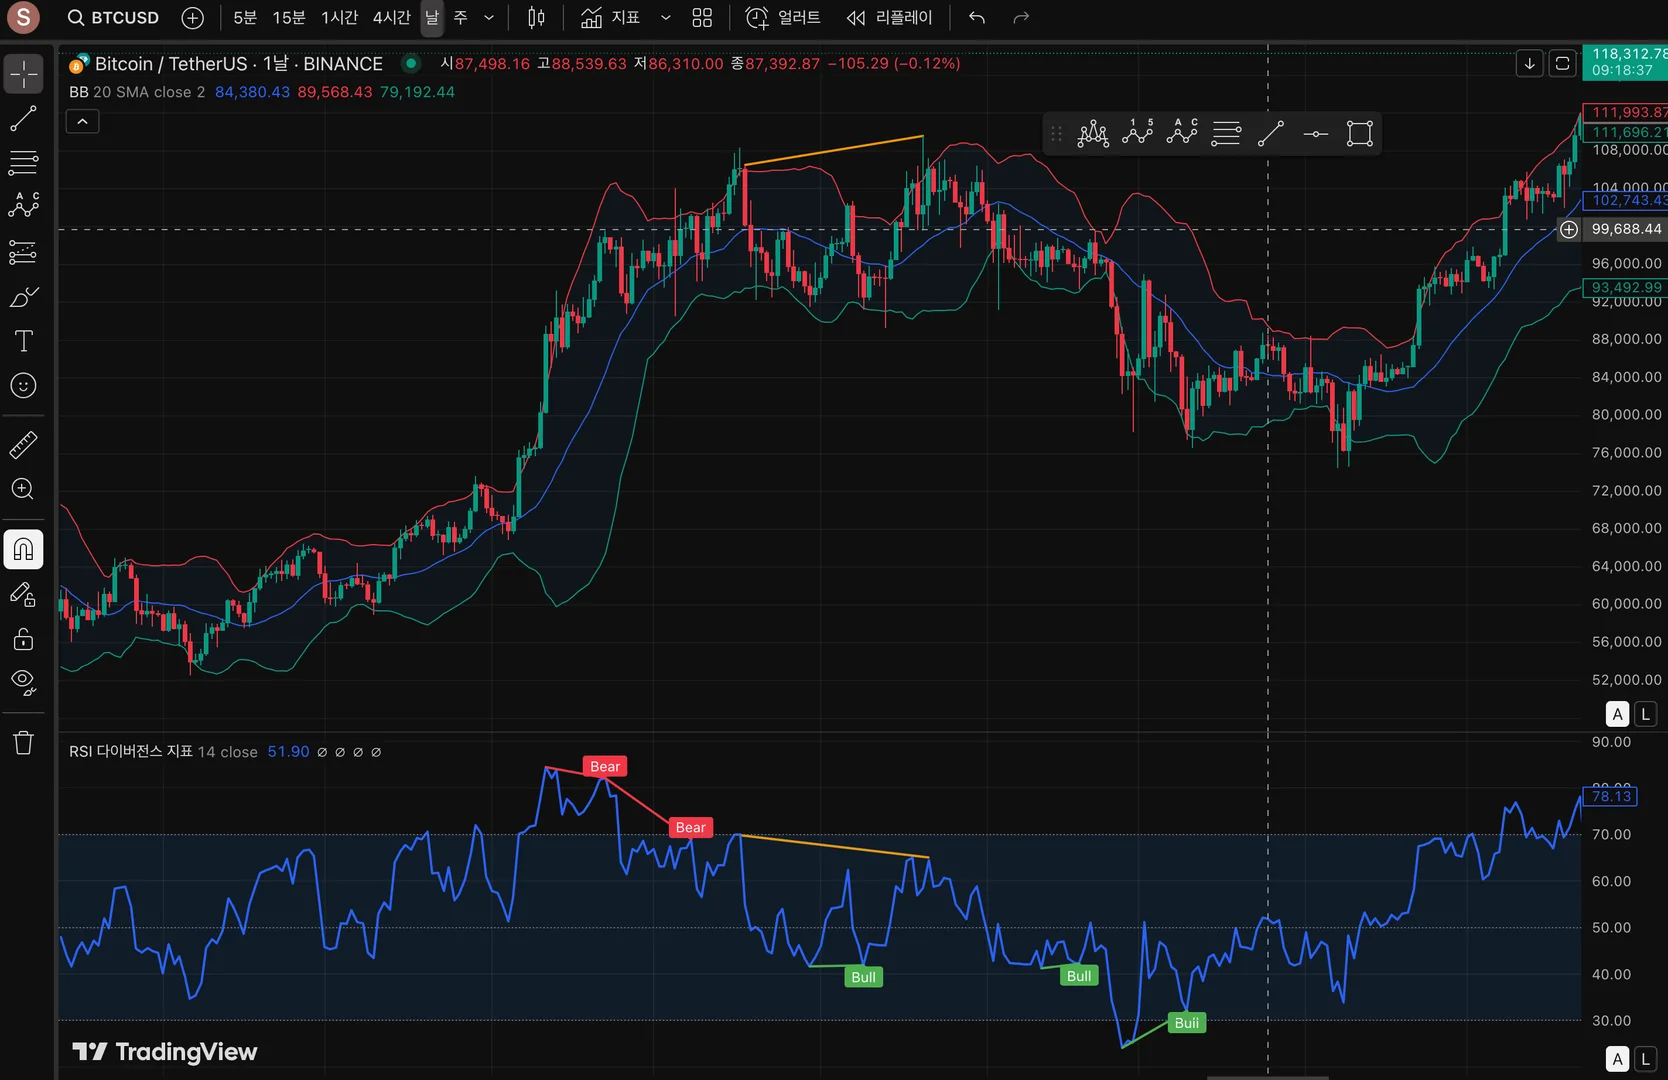Screen dimensions: 1668x1080
Task: Select the ruler Measure tool
Action: pos(23,445)
